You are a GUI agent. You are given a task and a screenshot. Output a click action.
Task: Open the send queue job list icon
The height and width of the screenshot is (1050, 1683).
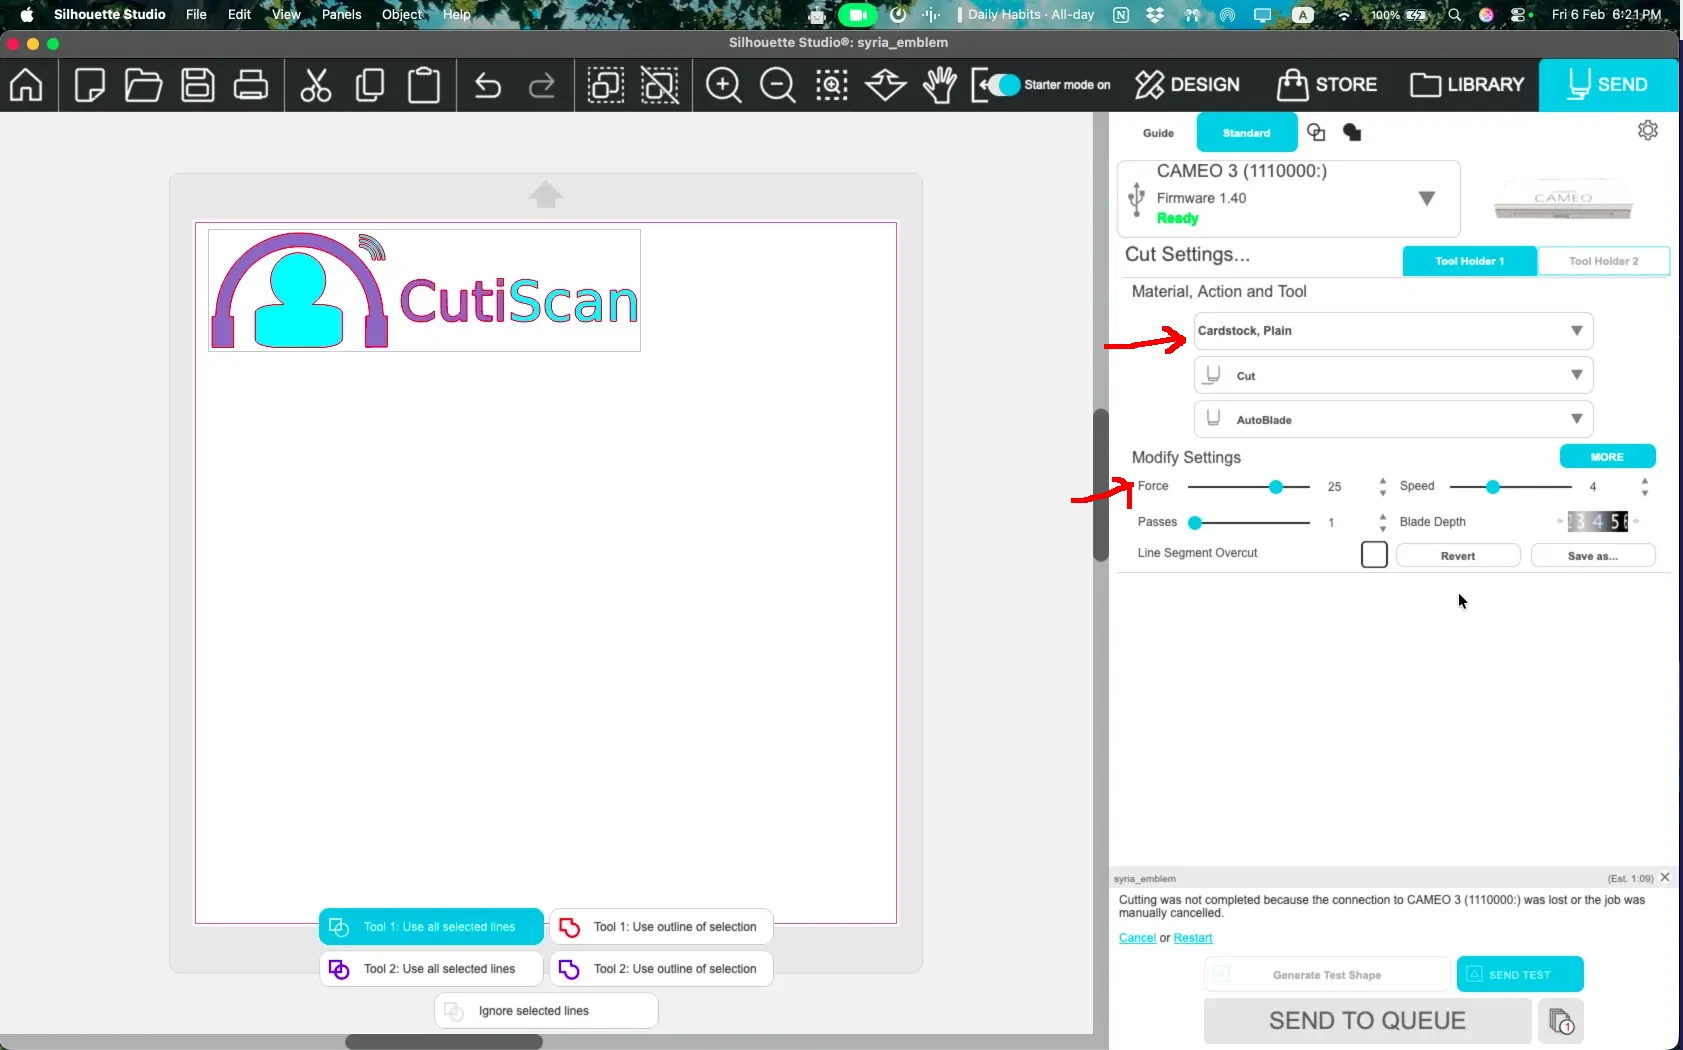point(1561,1021)
